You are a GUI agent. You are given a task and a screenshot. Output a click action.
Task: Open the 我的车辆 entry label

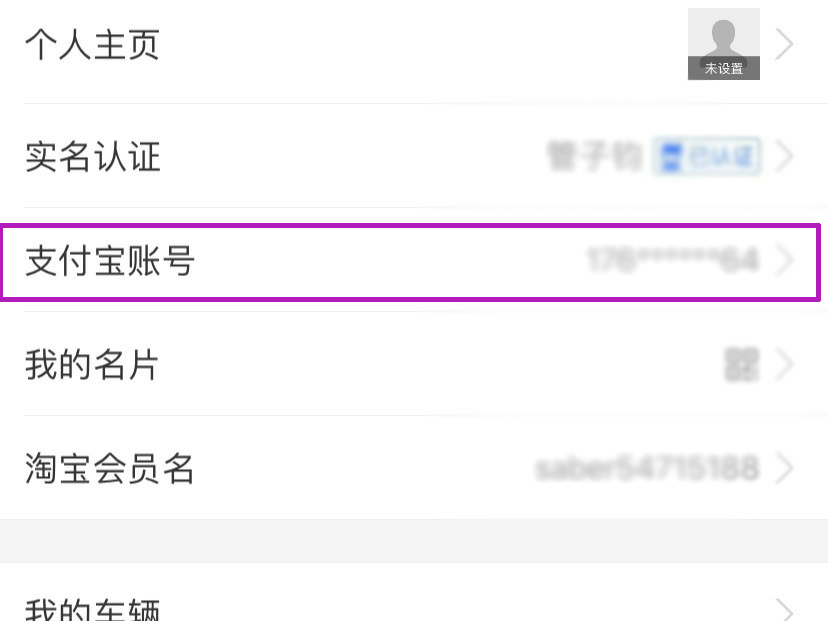[92, 609]
